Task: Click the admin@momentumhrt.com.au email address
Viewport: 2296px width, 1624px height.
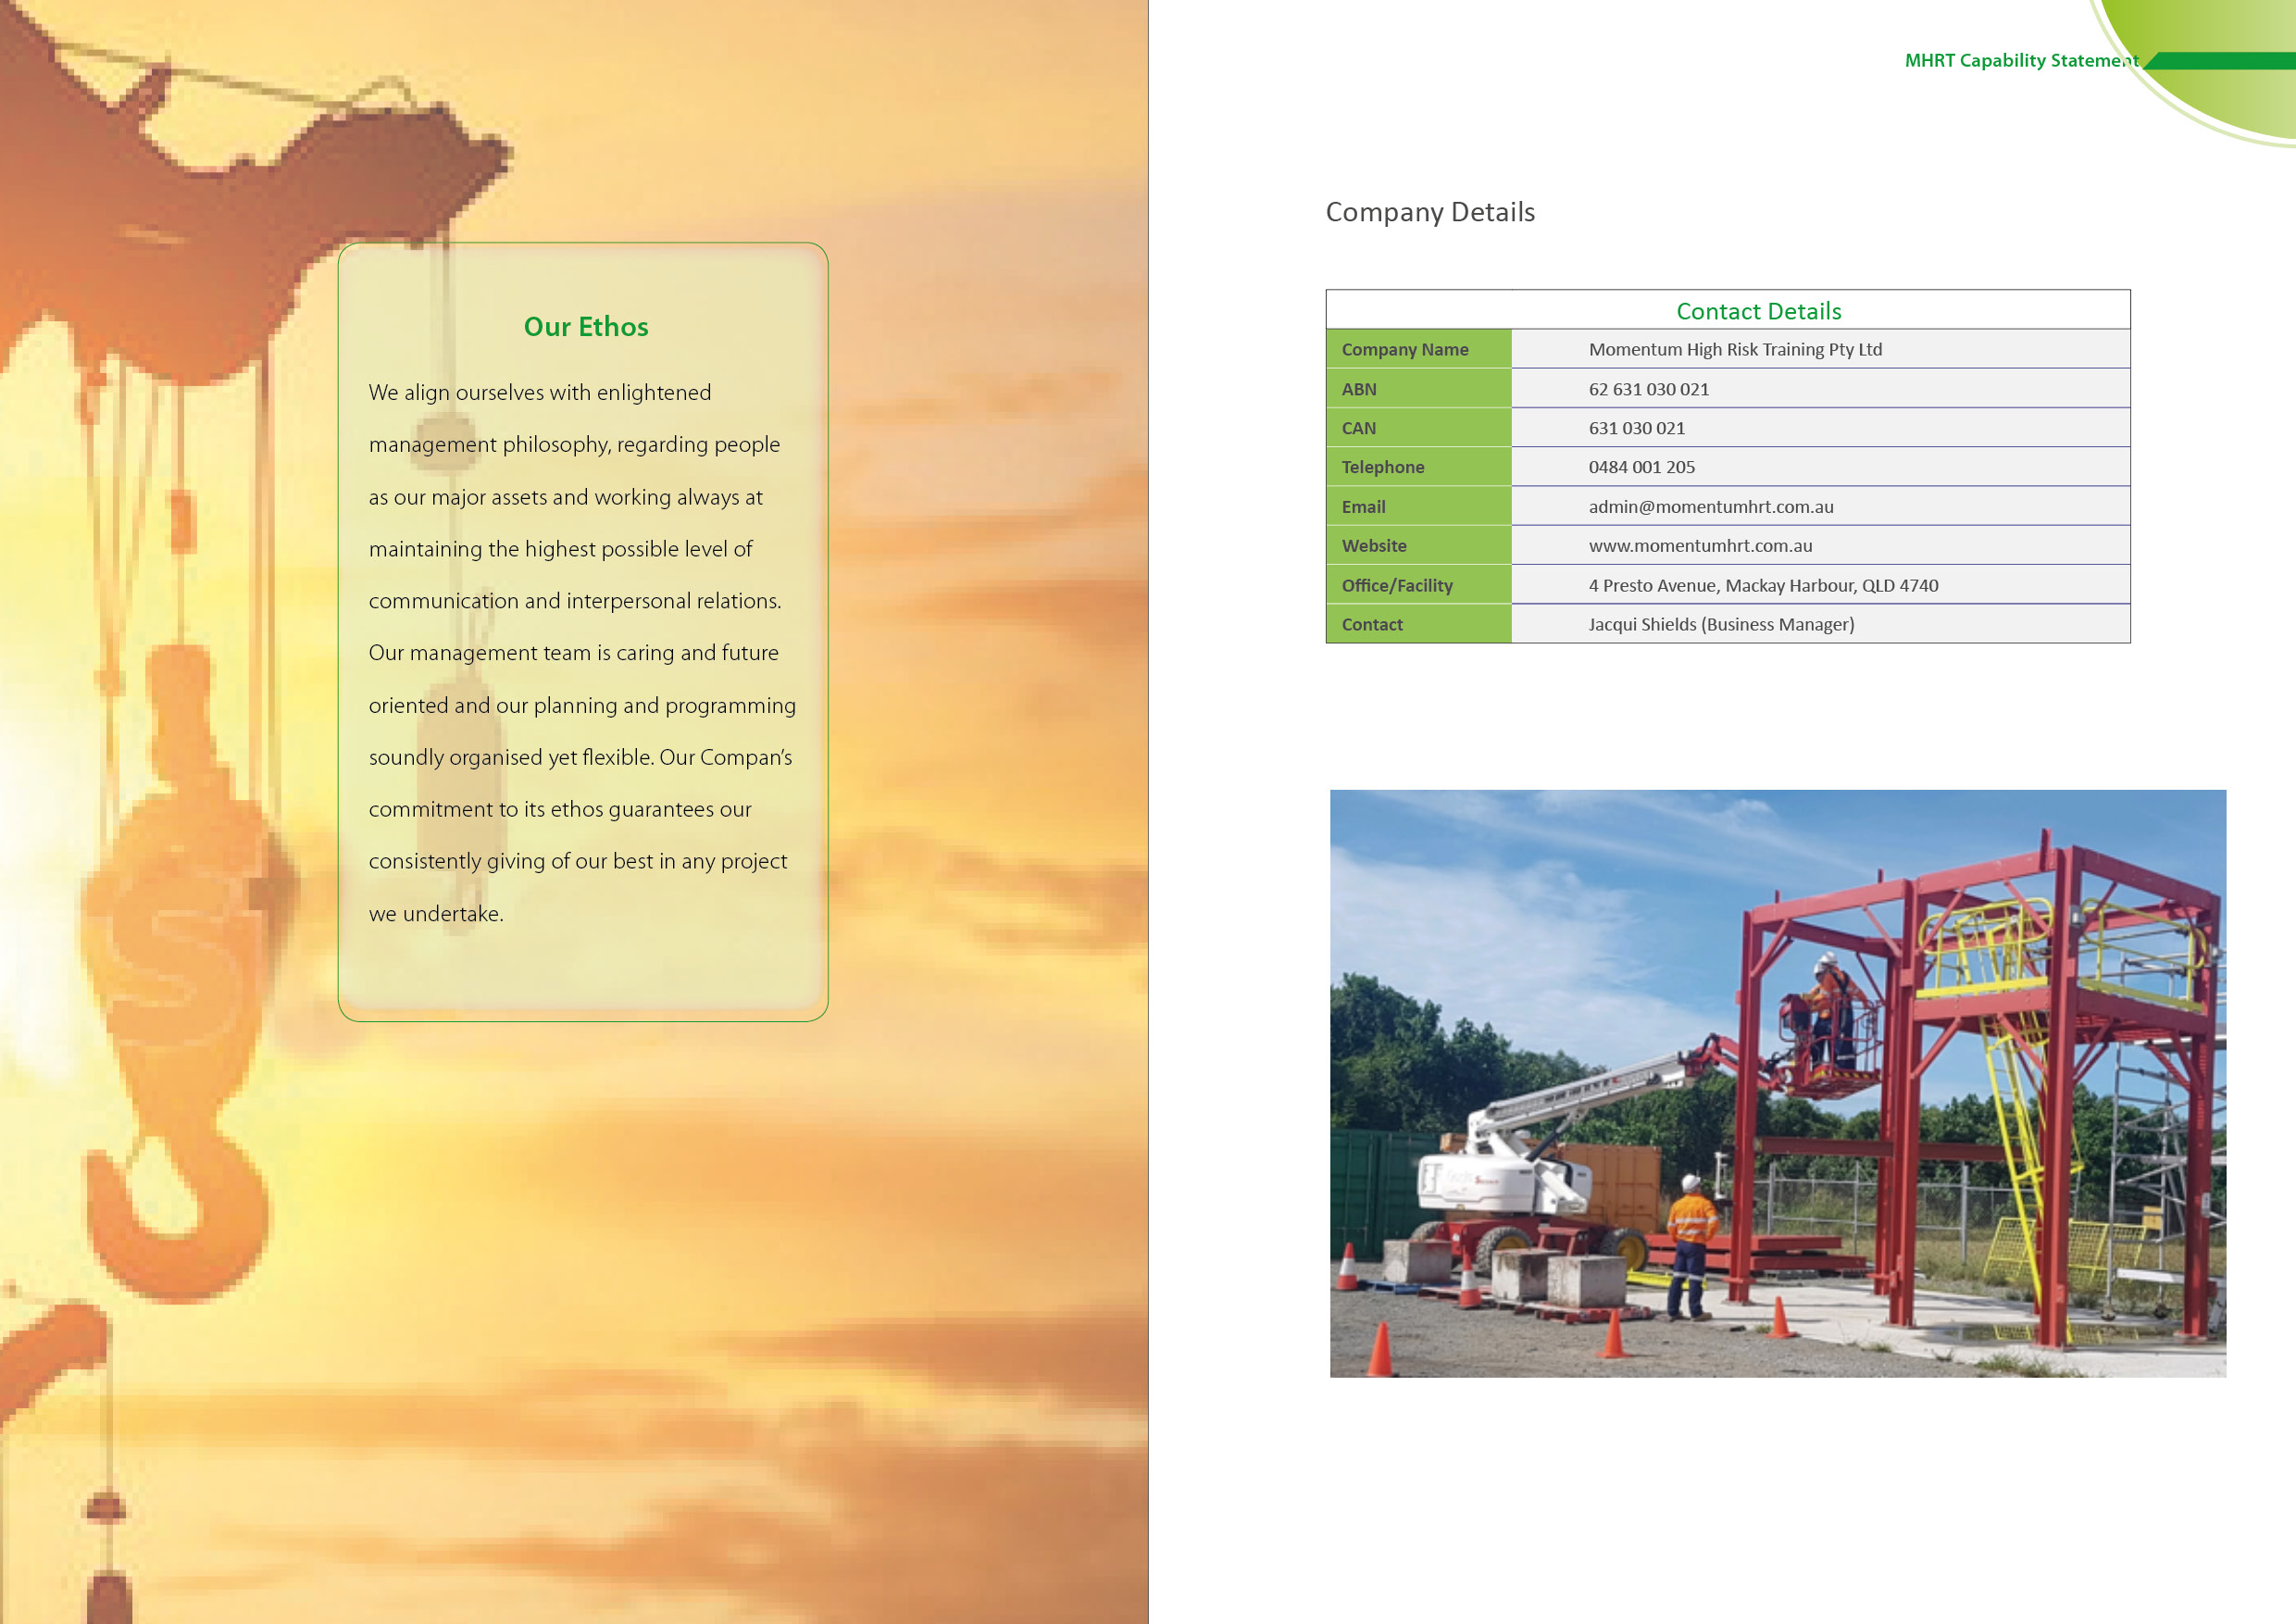Action: click(1710, 507)
